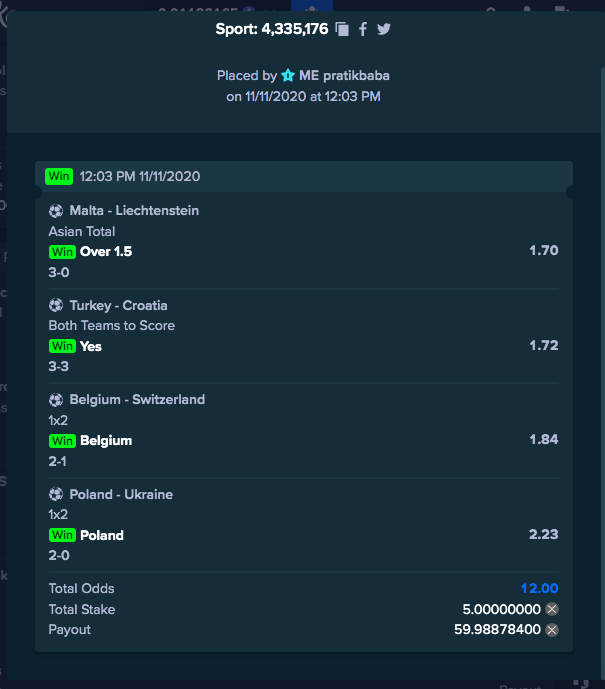605x689 pixels.
Task: Click the soccer icon for Turkey - Croatia
Action: point(56,305)
